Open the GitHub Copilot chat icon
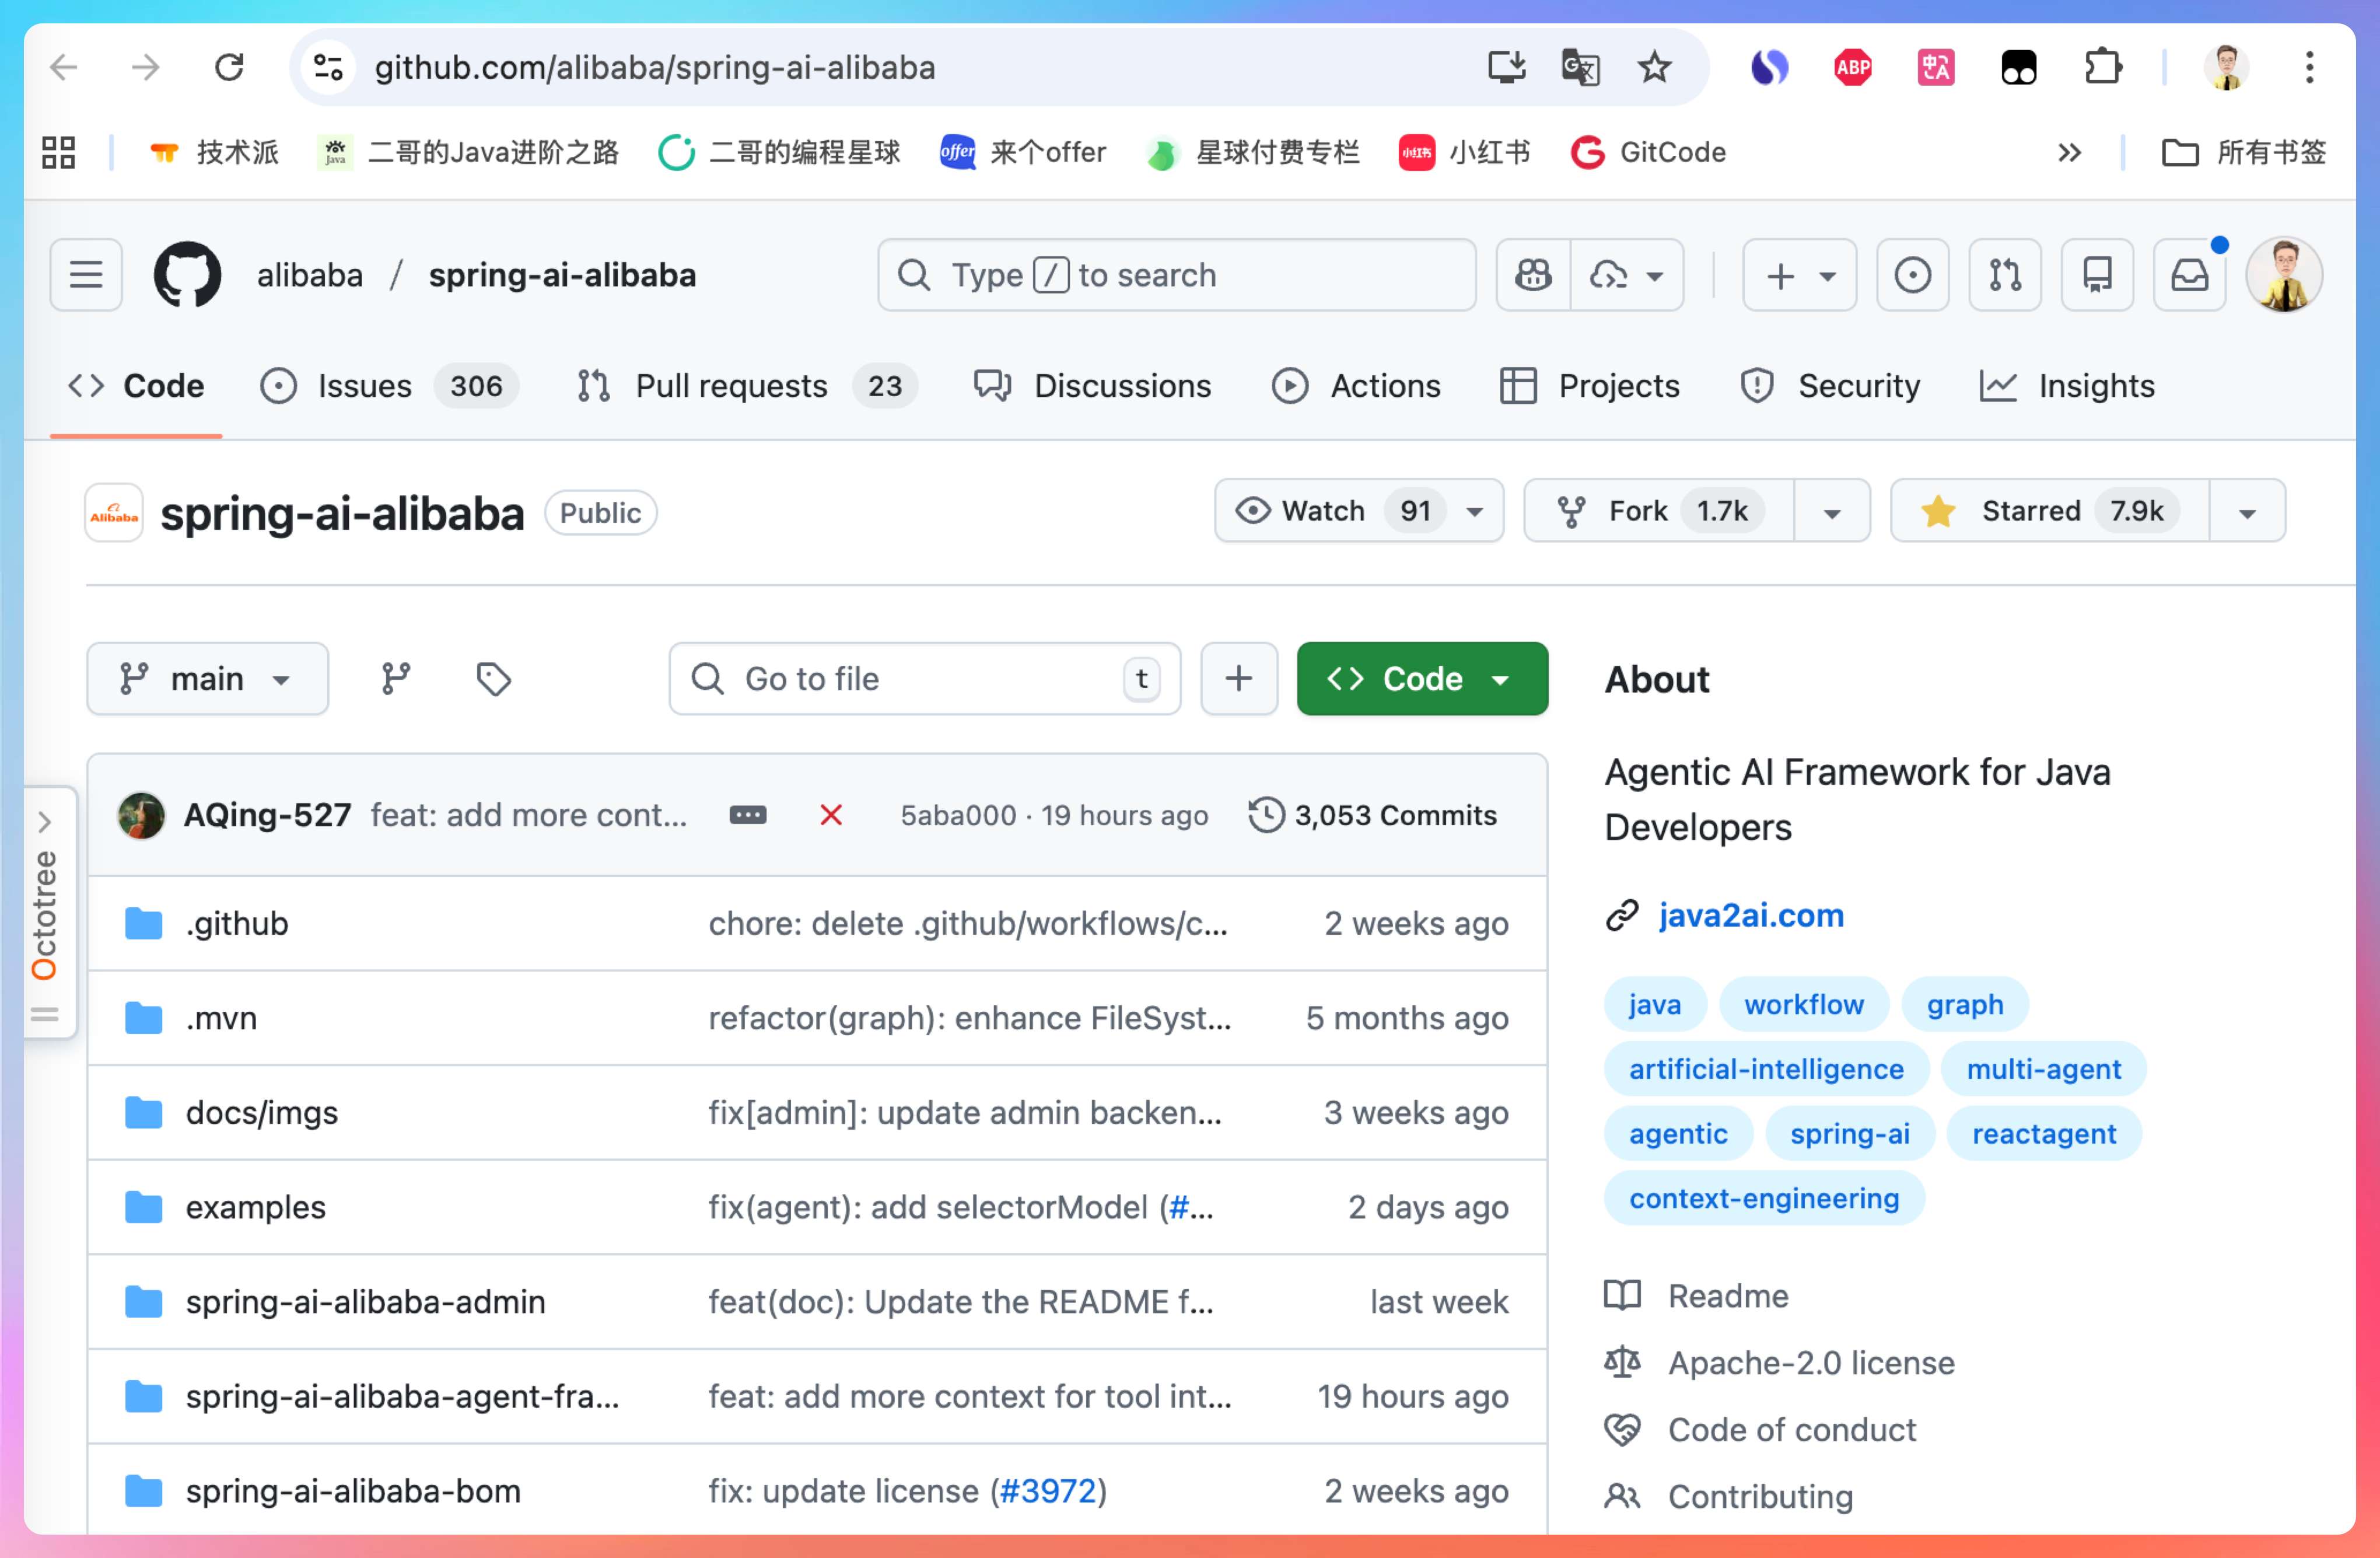The image size is (2380, 1558). pos(1533,275)
